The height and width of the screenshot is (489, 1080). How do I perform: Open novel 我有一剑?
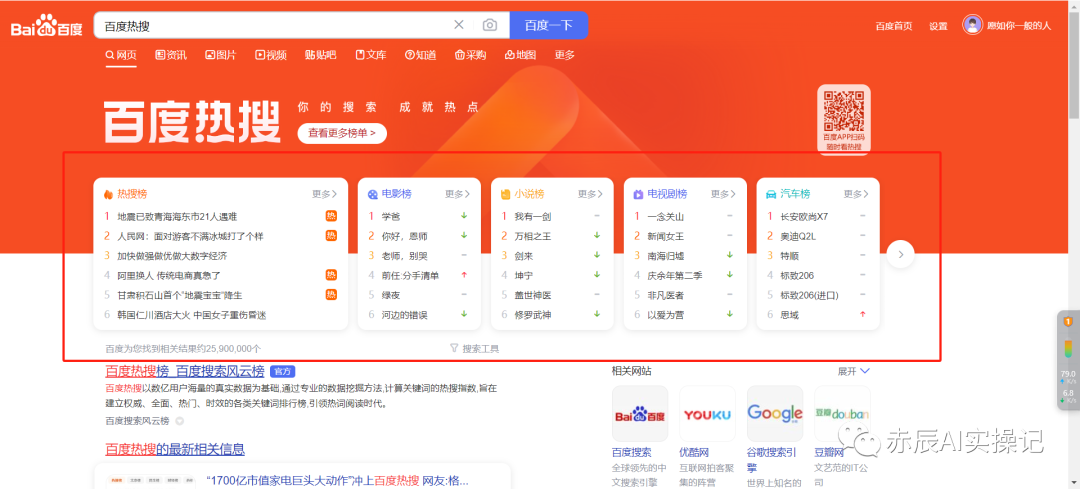532,216
